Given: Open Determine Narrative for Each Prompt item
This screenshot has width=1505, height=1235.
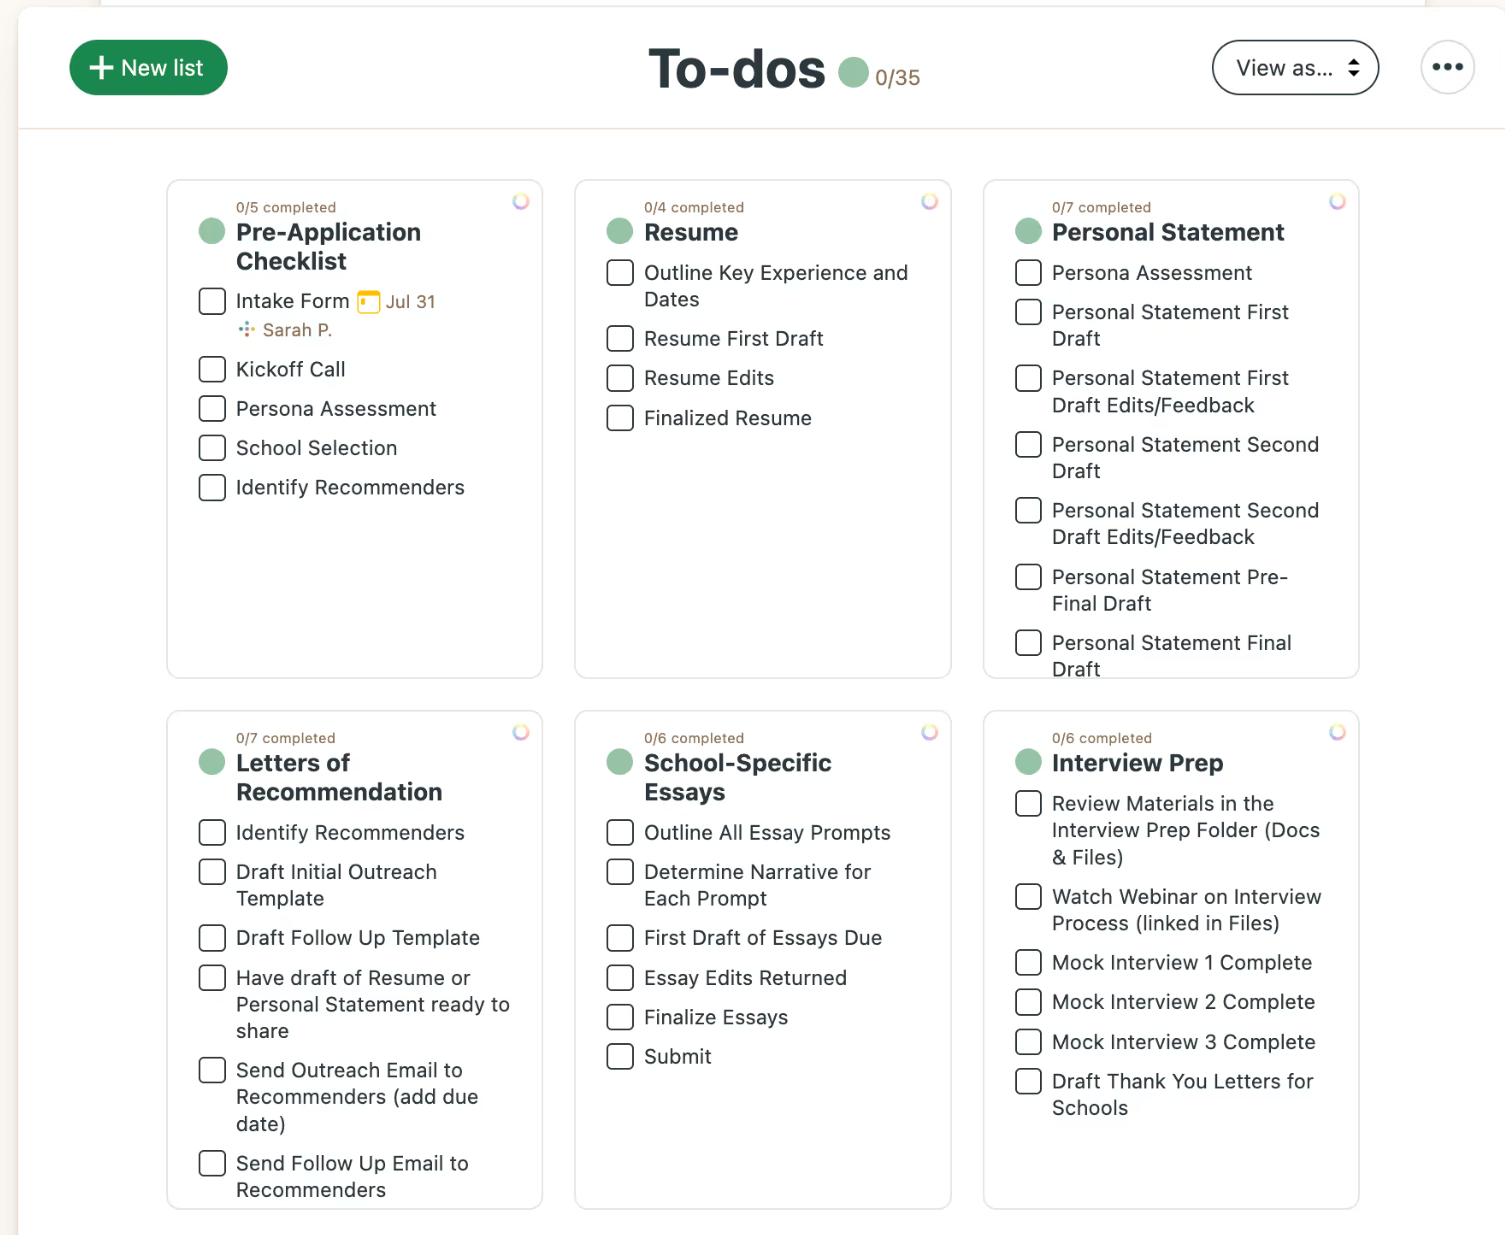Looking at the screenshot, I should (757, 885).
